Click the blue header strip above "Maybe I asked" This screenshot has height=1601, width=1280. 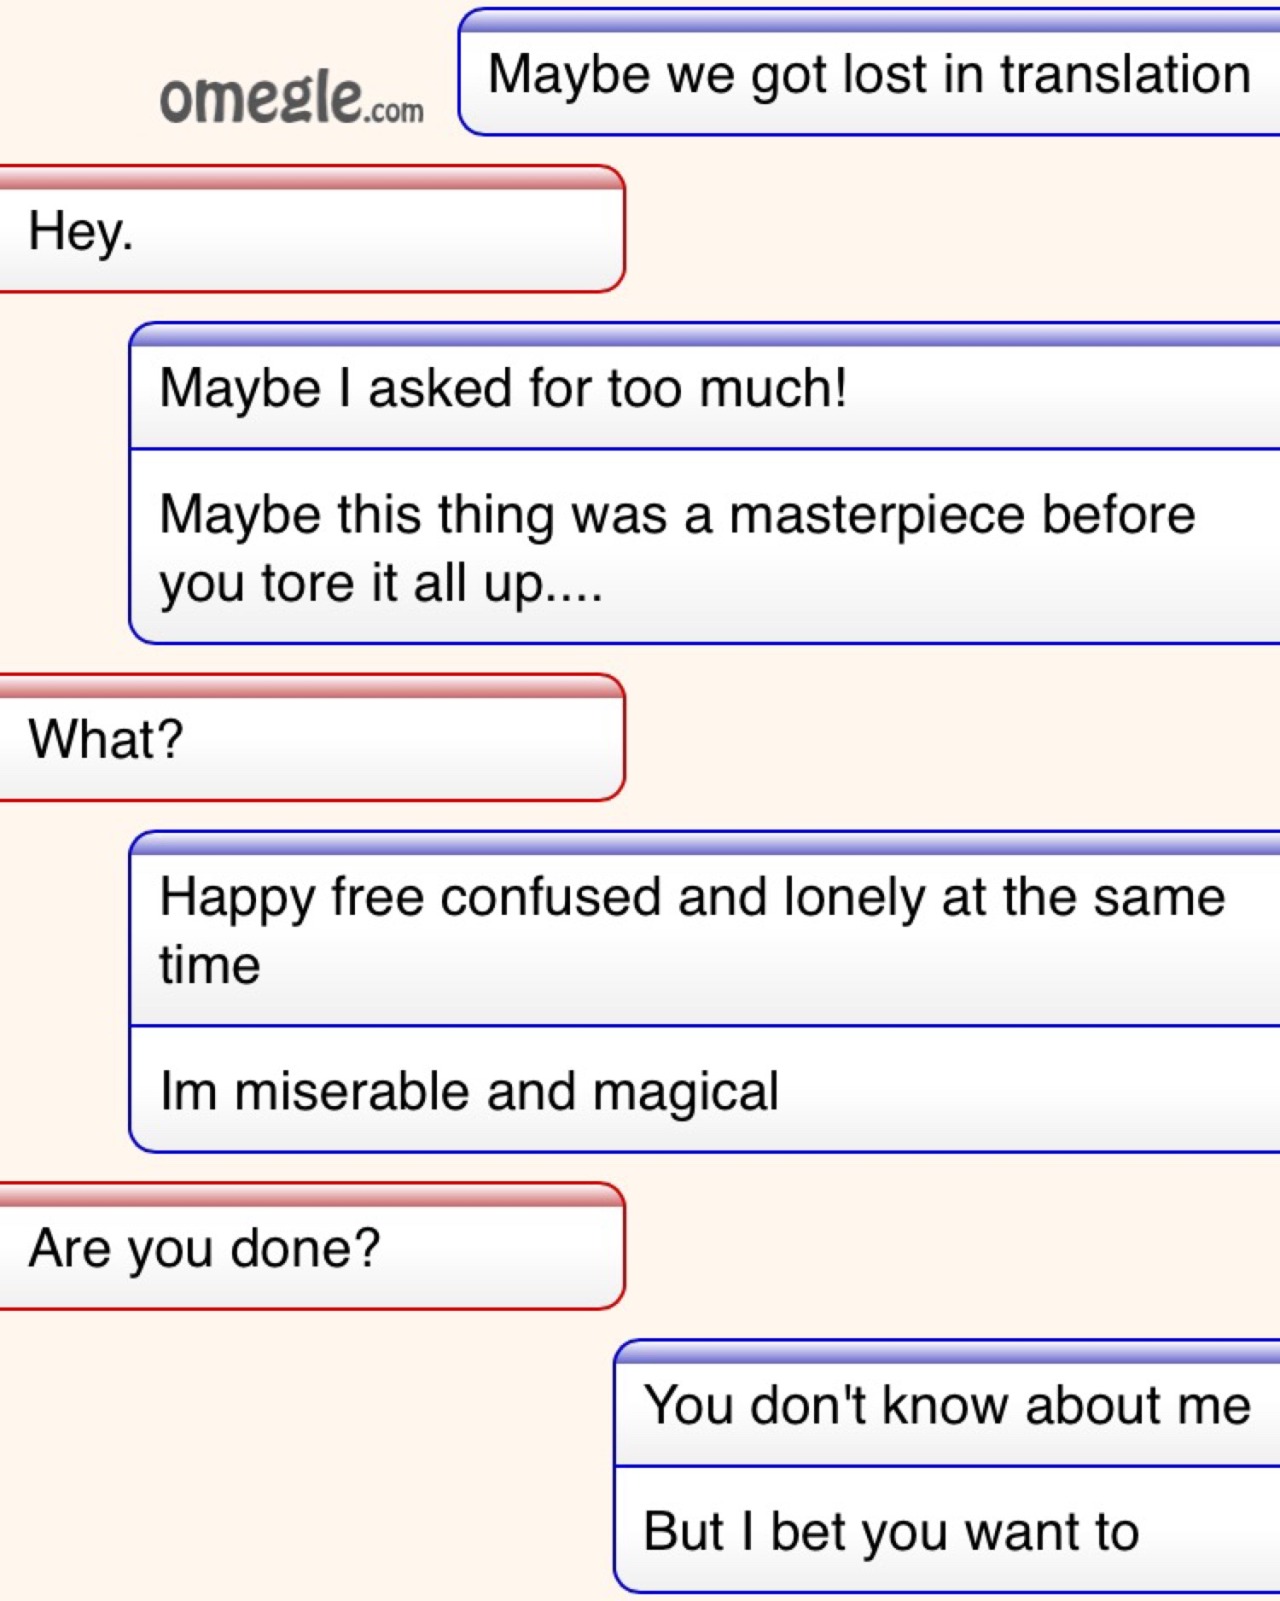[705, 335]
